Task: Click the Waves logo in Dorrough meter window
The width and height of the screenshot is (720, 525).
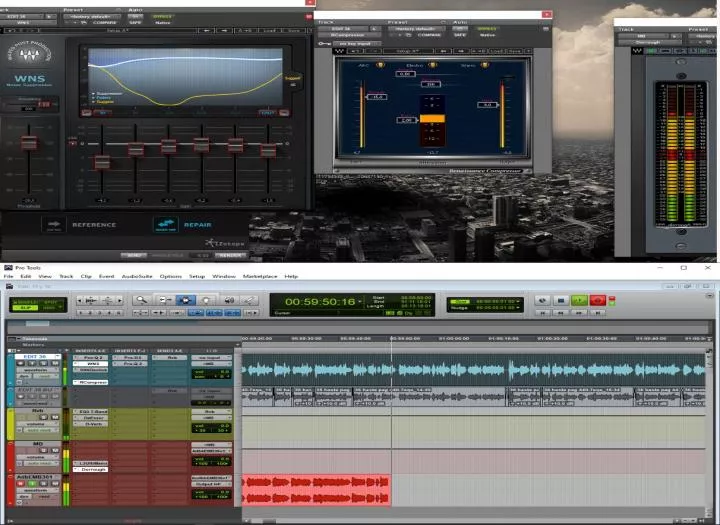Action: click(x=637, y=51)
